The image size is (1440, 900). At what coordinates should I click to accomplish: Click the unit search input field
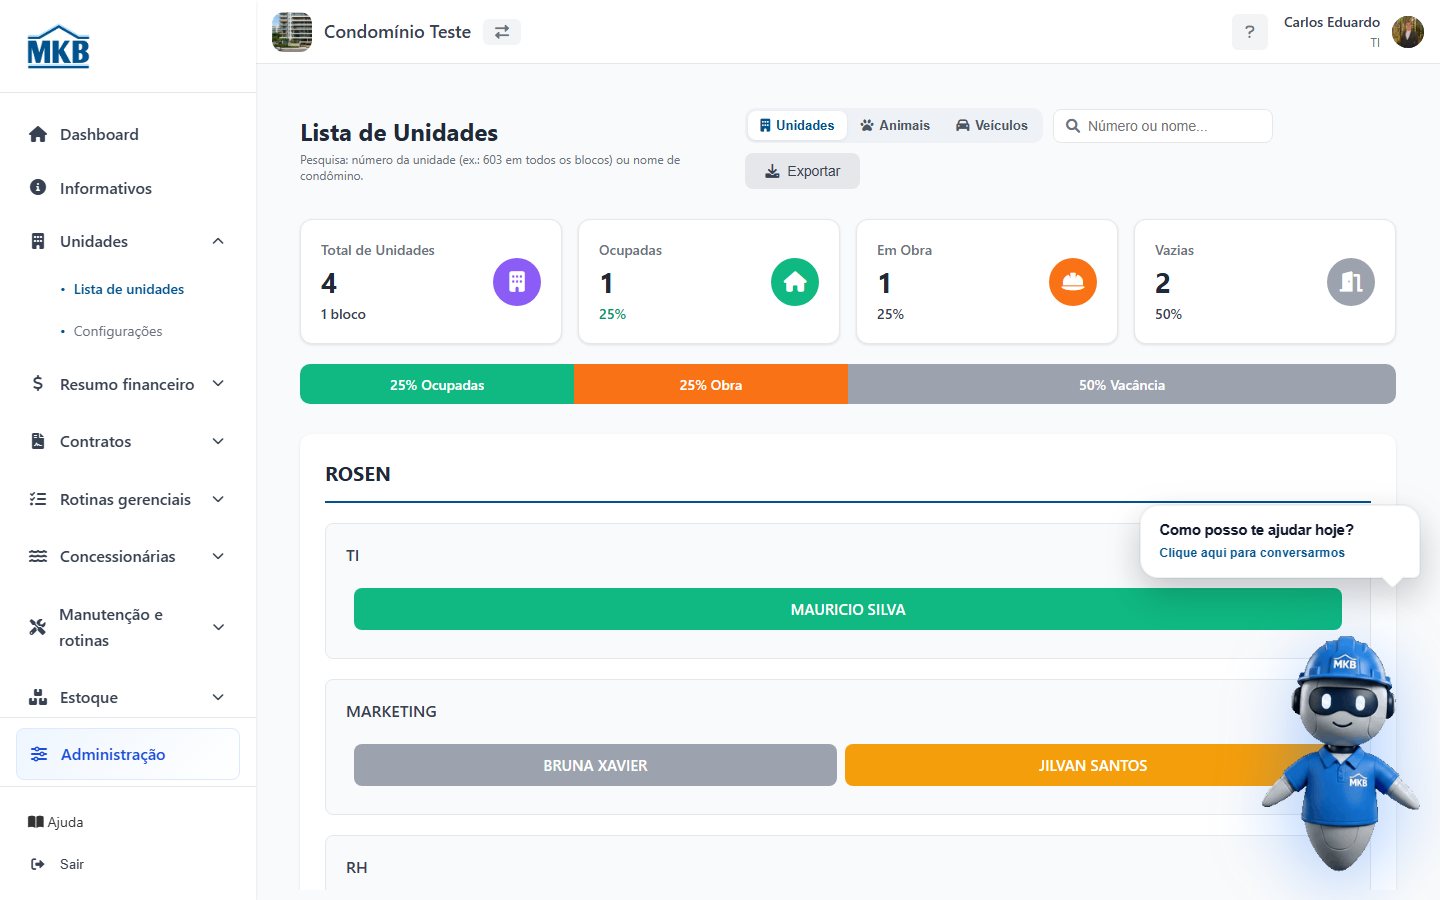tap(1163, 126)
